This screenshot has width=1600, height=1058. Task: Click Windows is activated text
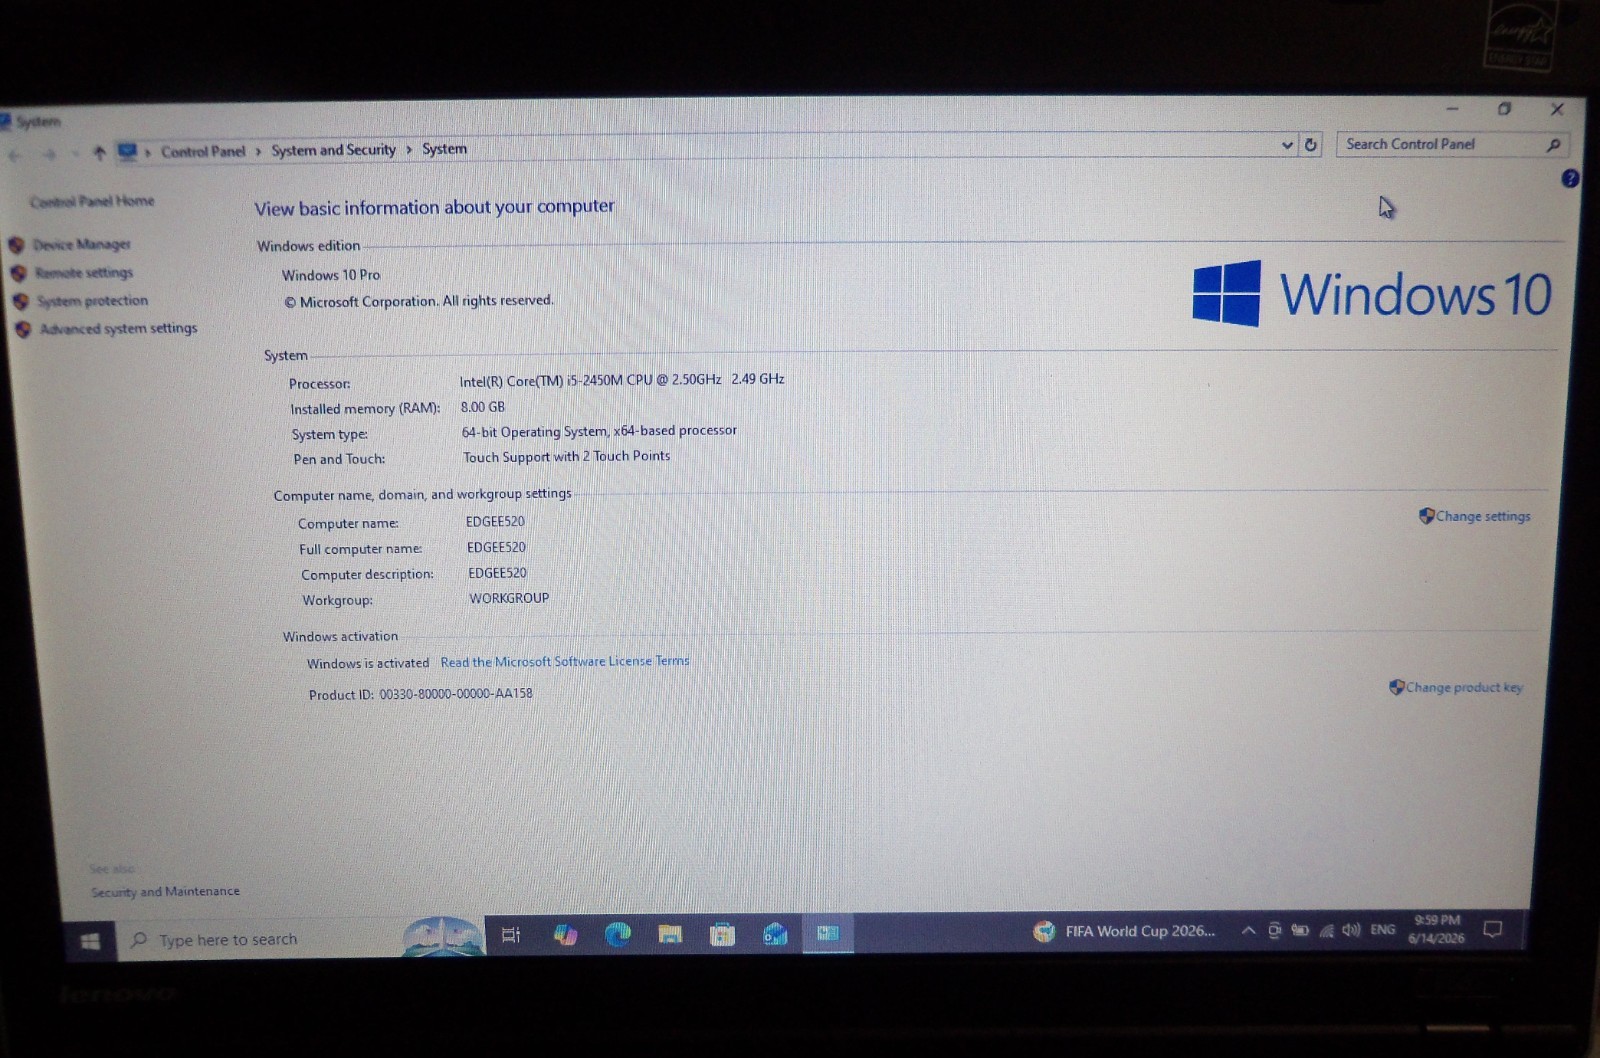pyautogui.click(x=368, y=663)
